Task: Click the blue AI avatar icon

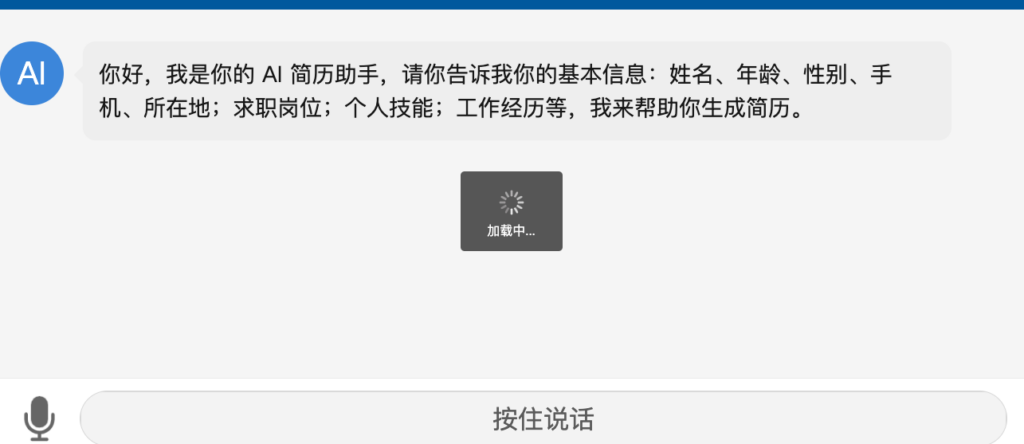Action: pos(31,73)
